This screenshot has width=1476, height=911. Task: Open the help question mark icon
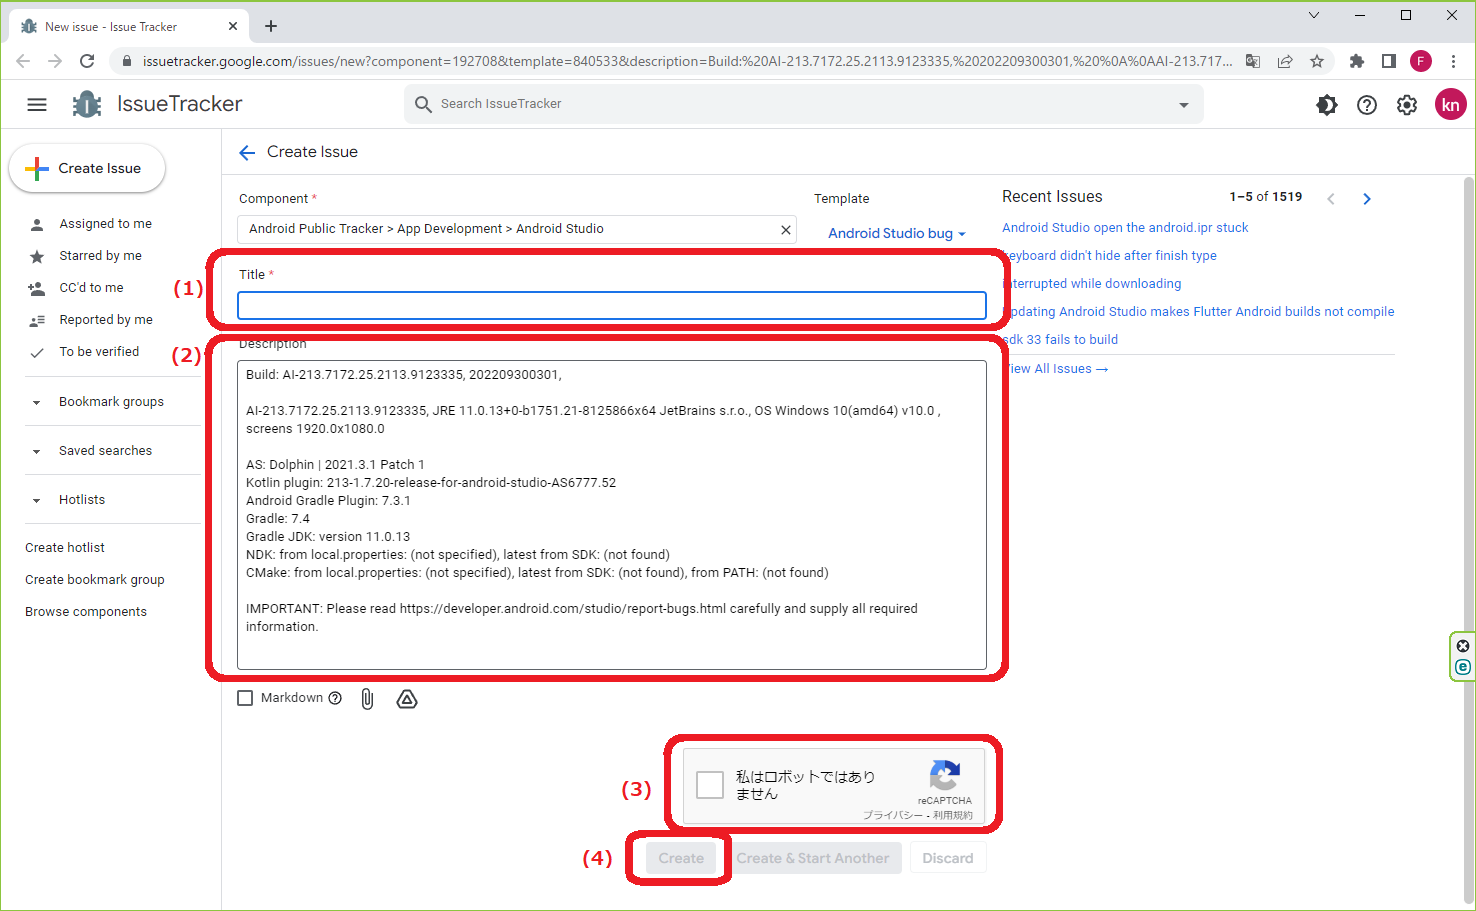pyautogui.click(x=1367, y=105)
